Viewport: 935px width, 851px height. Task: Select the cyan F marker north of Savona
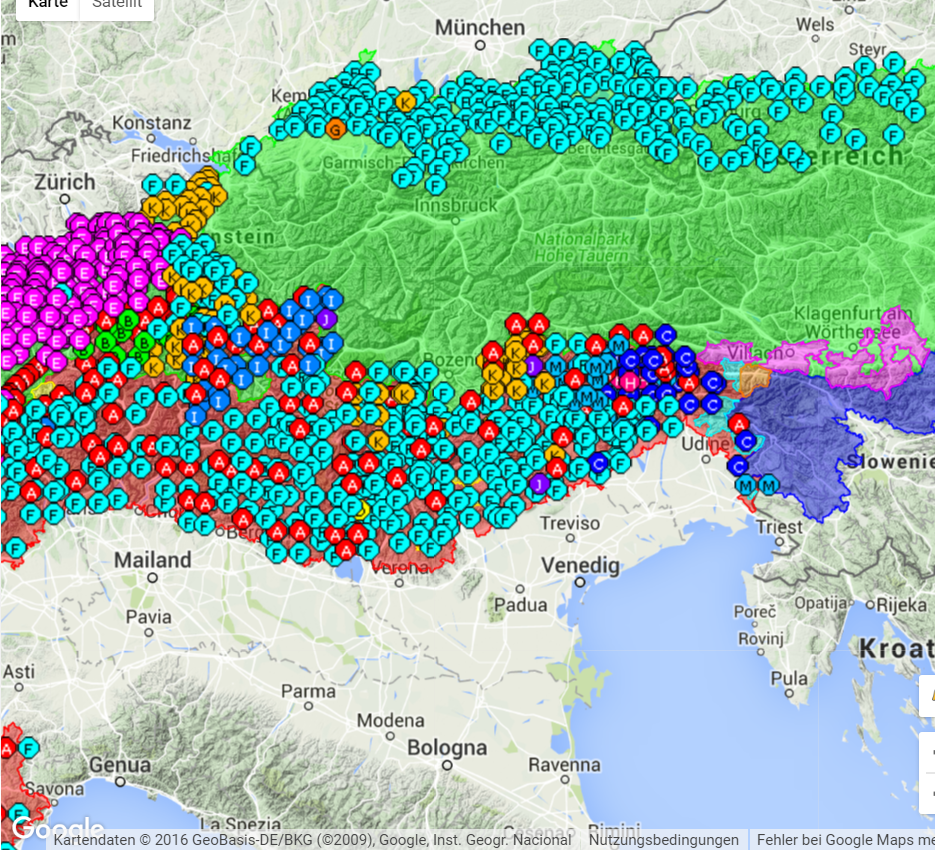click(29, 747)
